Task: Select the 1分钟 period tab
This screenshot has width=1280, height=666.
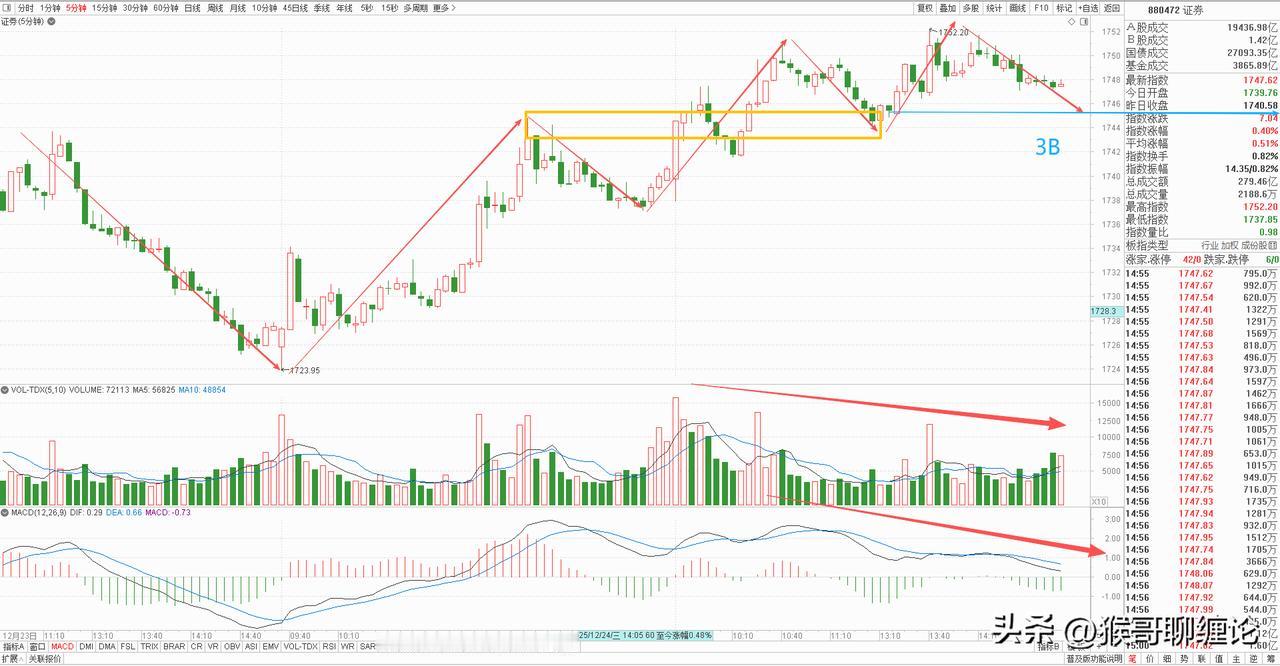Action: 50,8
